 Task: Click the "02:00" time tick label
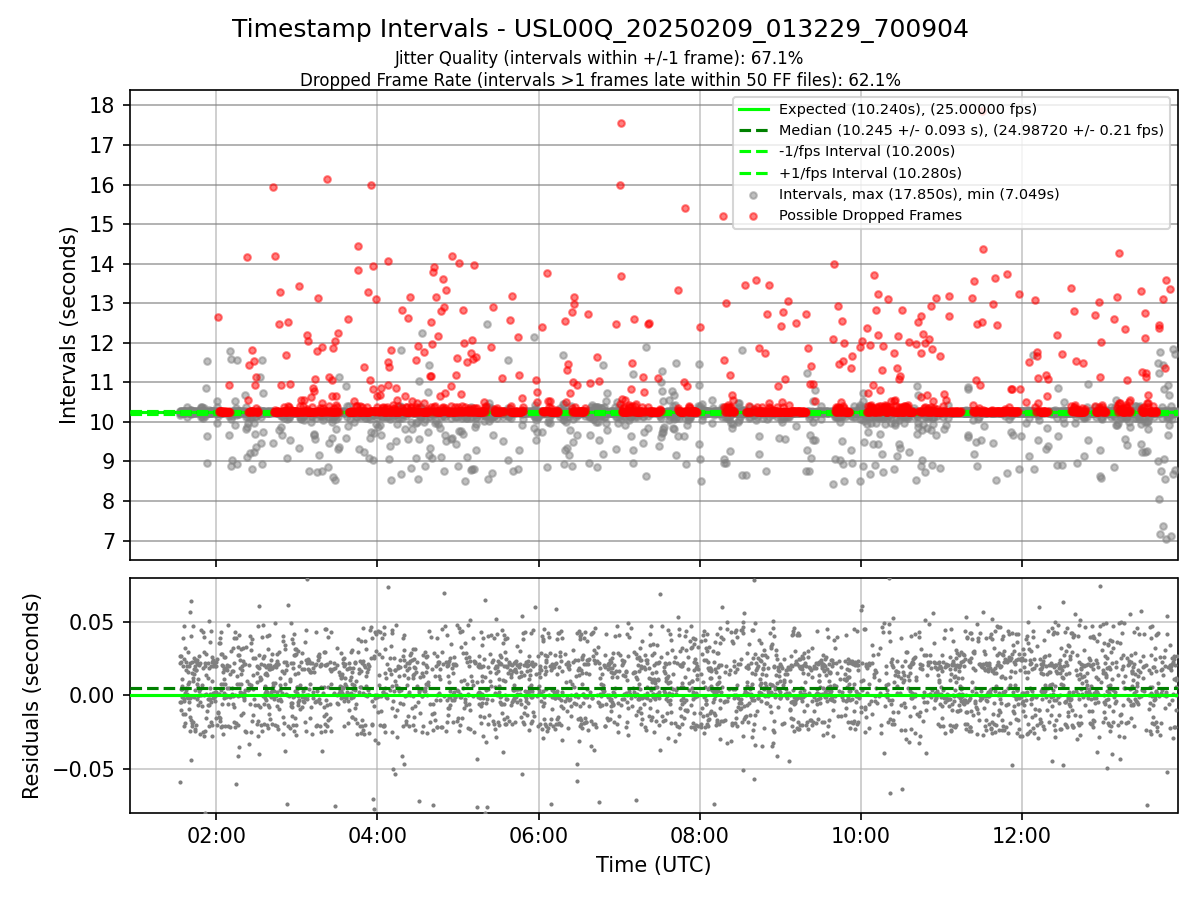[x=216, y=836]
